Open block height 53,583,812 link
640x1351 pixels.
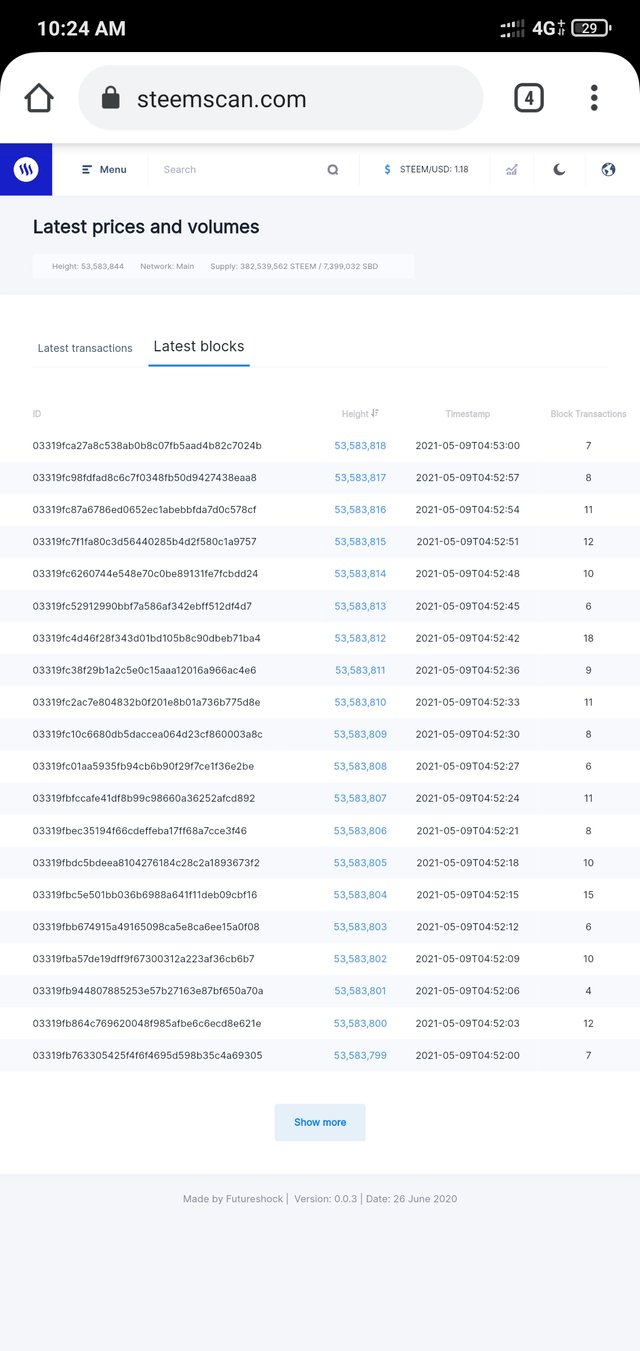pyautogui.click(x=360, y=638)
